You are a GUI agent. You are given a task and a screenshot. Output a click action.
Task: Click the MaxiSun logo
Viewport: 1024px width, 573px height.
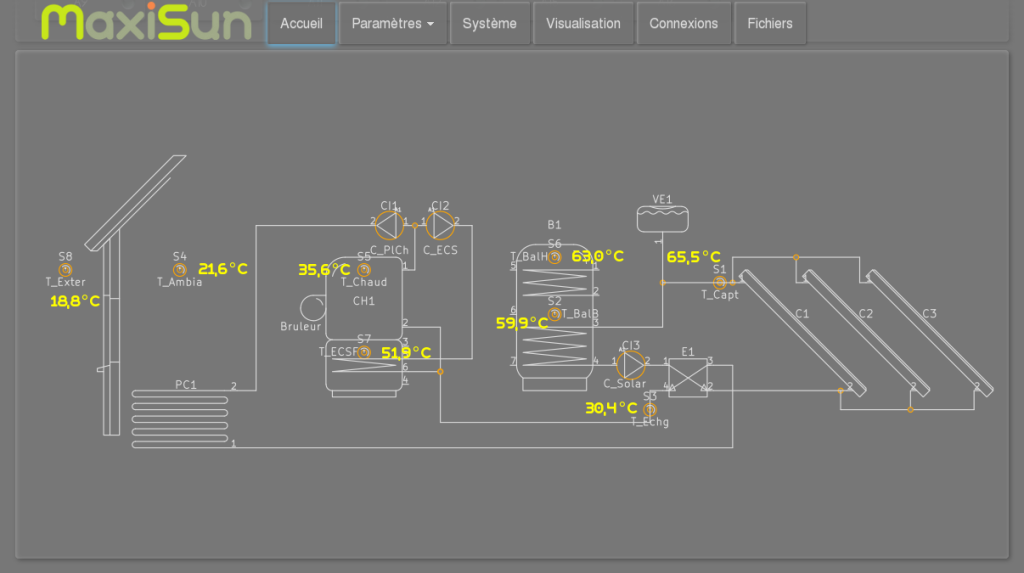point(146,23)
